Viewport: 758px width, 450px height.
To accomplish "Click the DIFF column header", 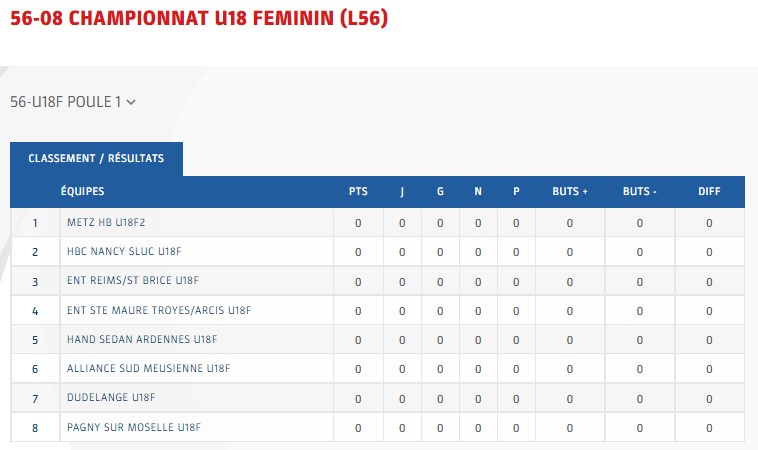I will (709, 191).
